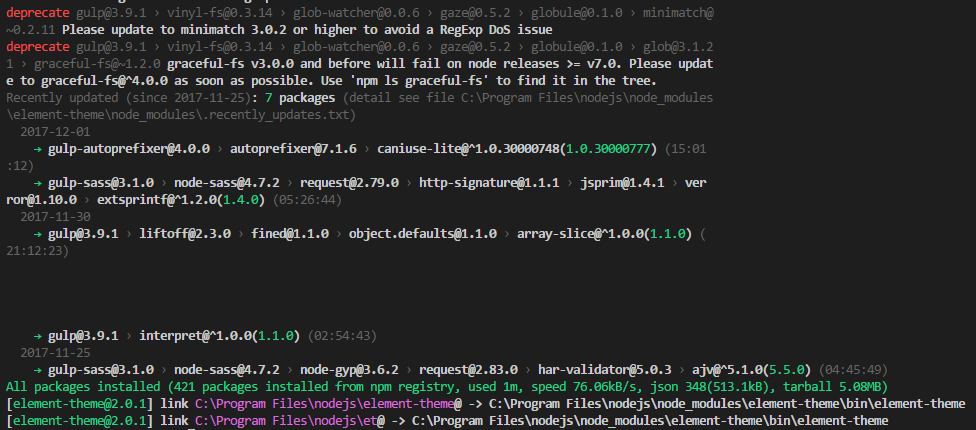Image resolution: width=976 pixels, height=430 pixels.
Task: Click the 'autoprefixer@7.1.6' package
Action: coord(293,149)
